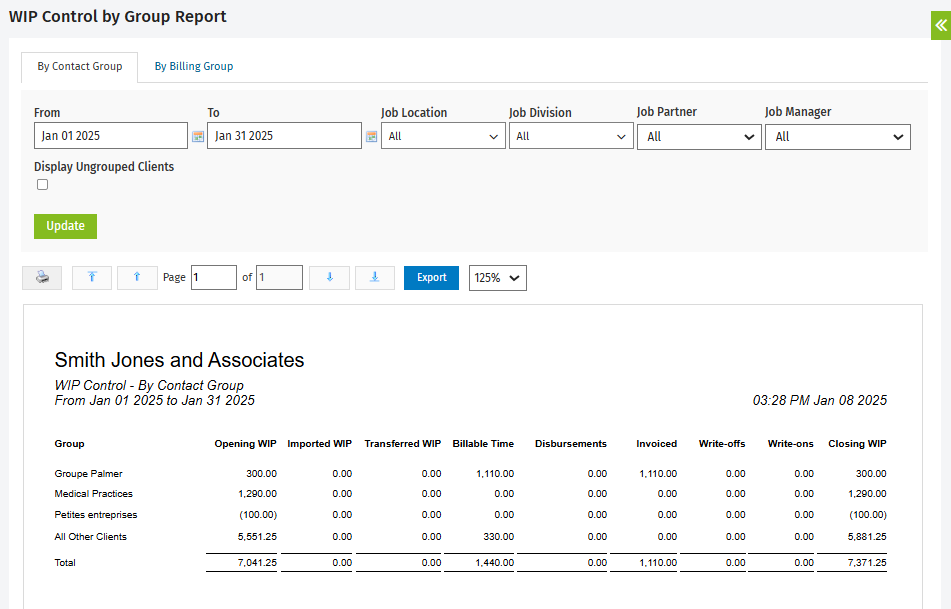Change zoom level from 125% dropdown

click(497, 278)
